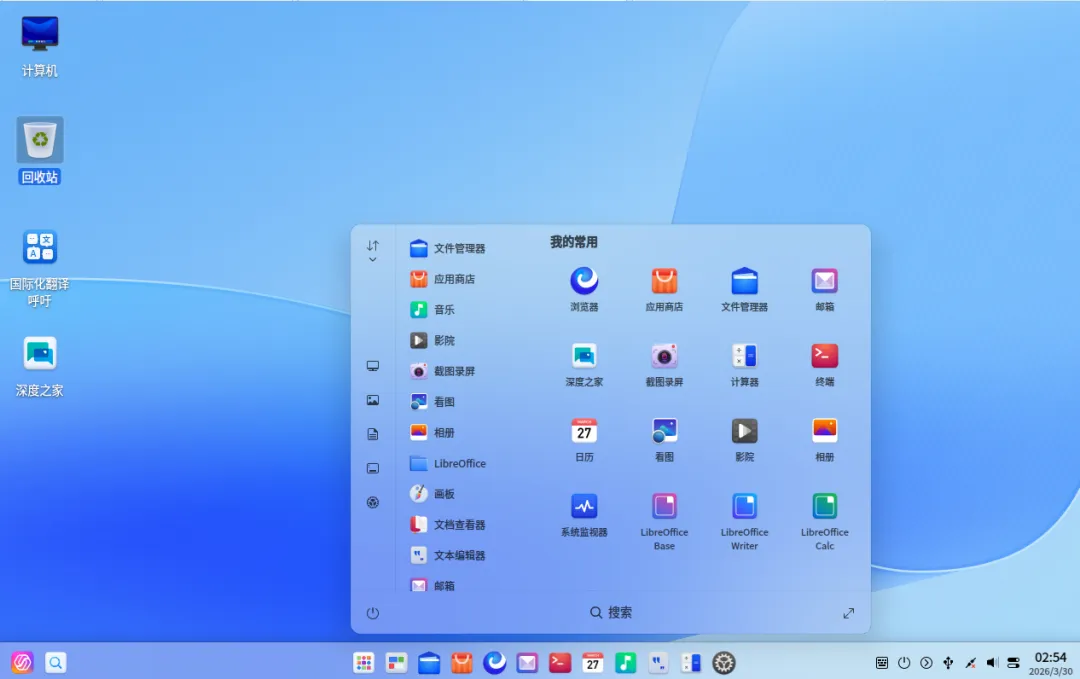Open app store from the dock

pos(461,662)
